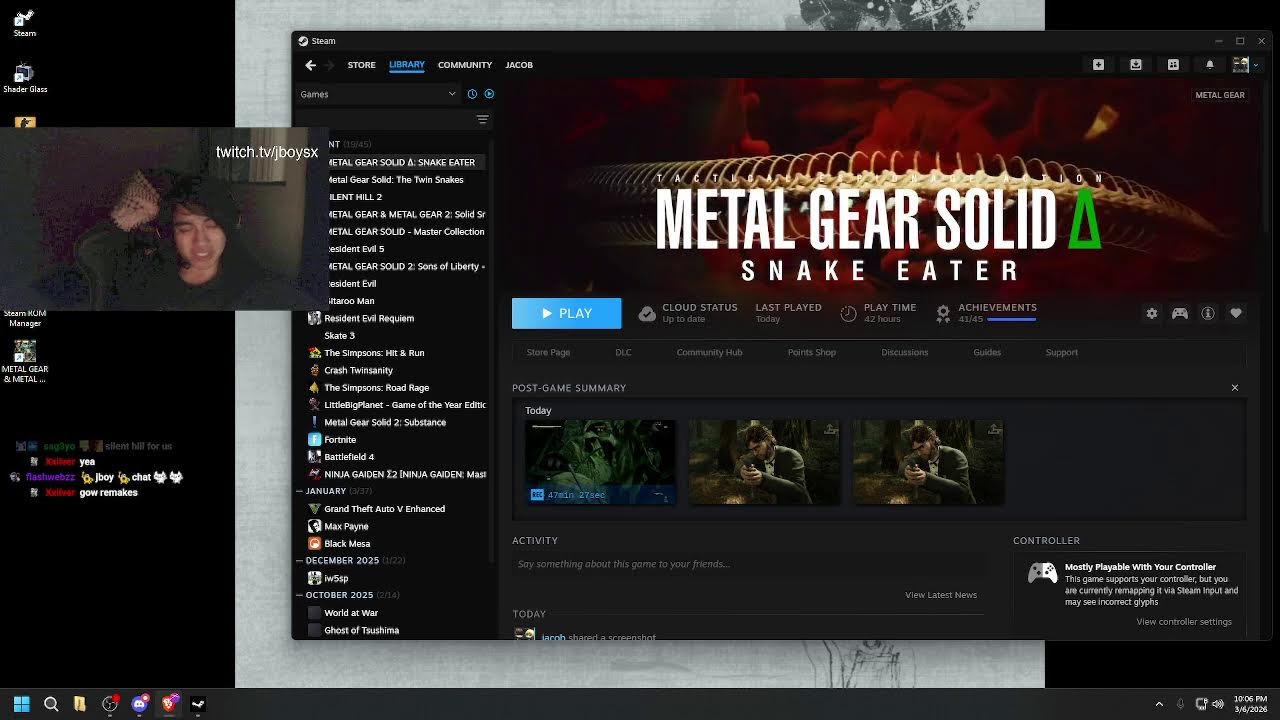This screenshot has width=1280, height=720.
Task: Open the Guides link
Action: (987, 353)
